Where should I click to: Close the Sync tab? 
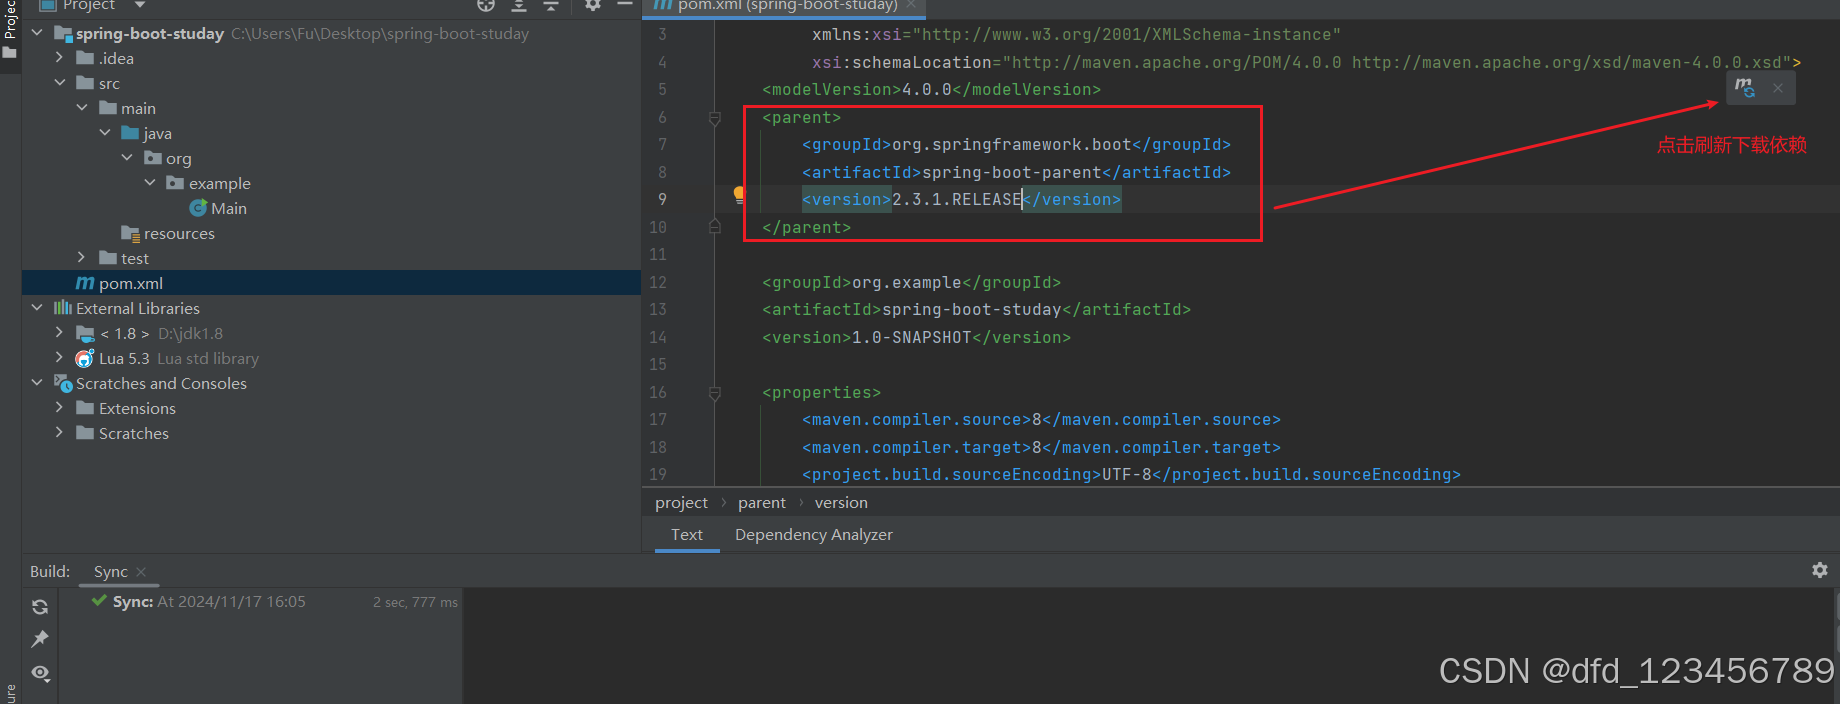[142, 572]
